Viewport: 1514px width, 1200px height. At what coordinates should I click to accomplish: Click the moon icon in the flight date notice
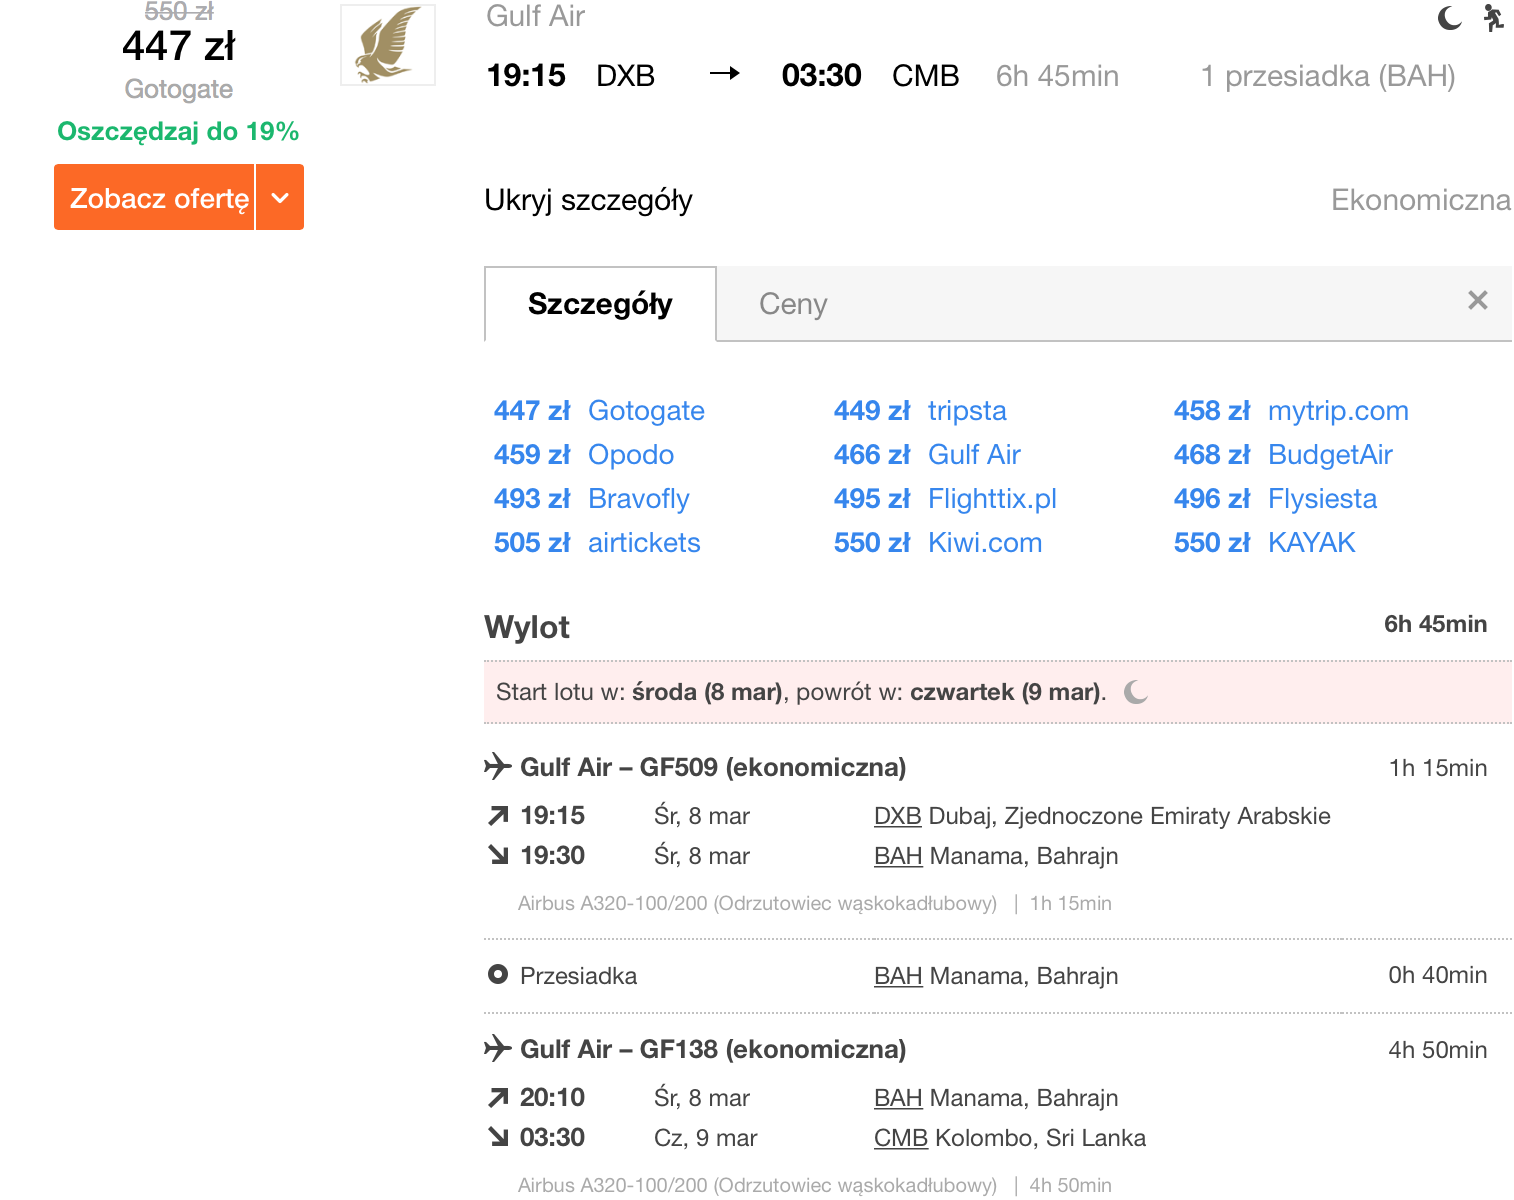(1136, 692)
